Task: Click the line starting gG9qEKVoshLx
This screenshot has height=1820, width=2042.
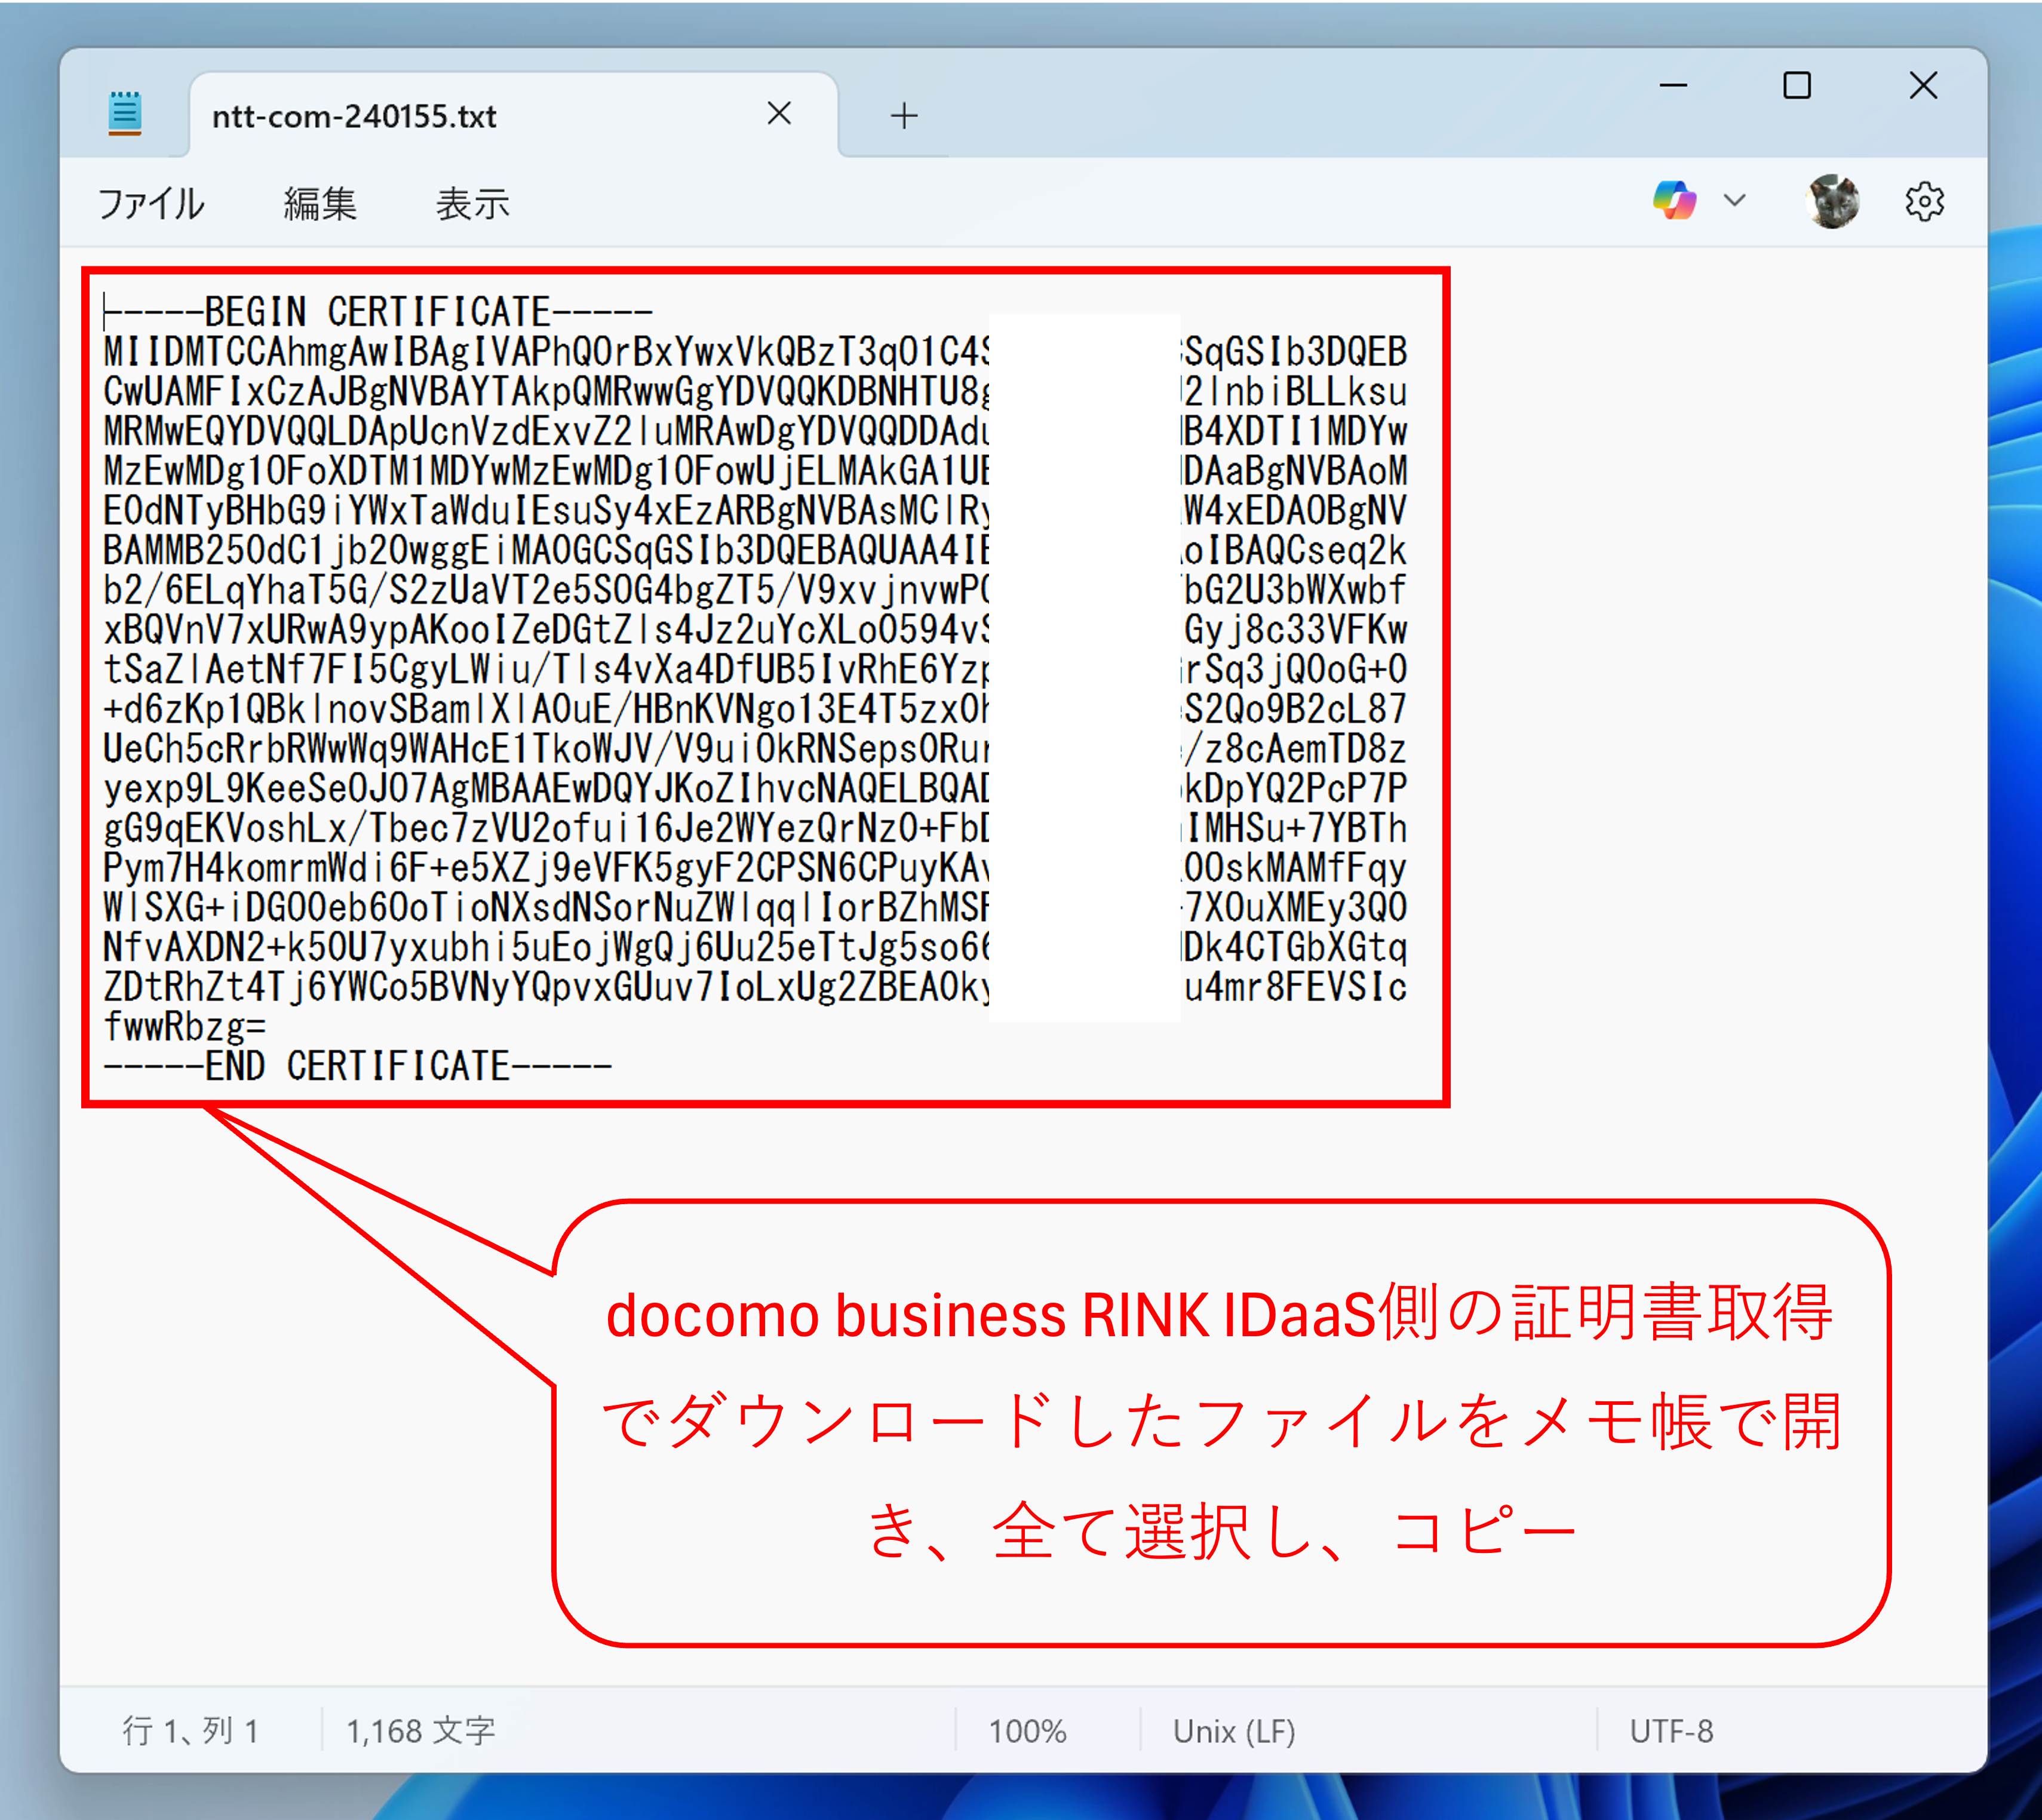Action: (x=755, y=828)
